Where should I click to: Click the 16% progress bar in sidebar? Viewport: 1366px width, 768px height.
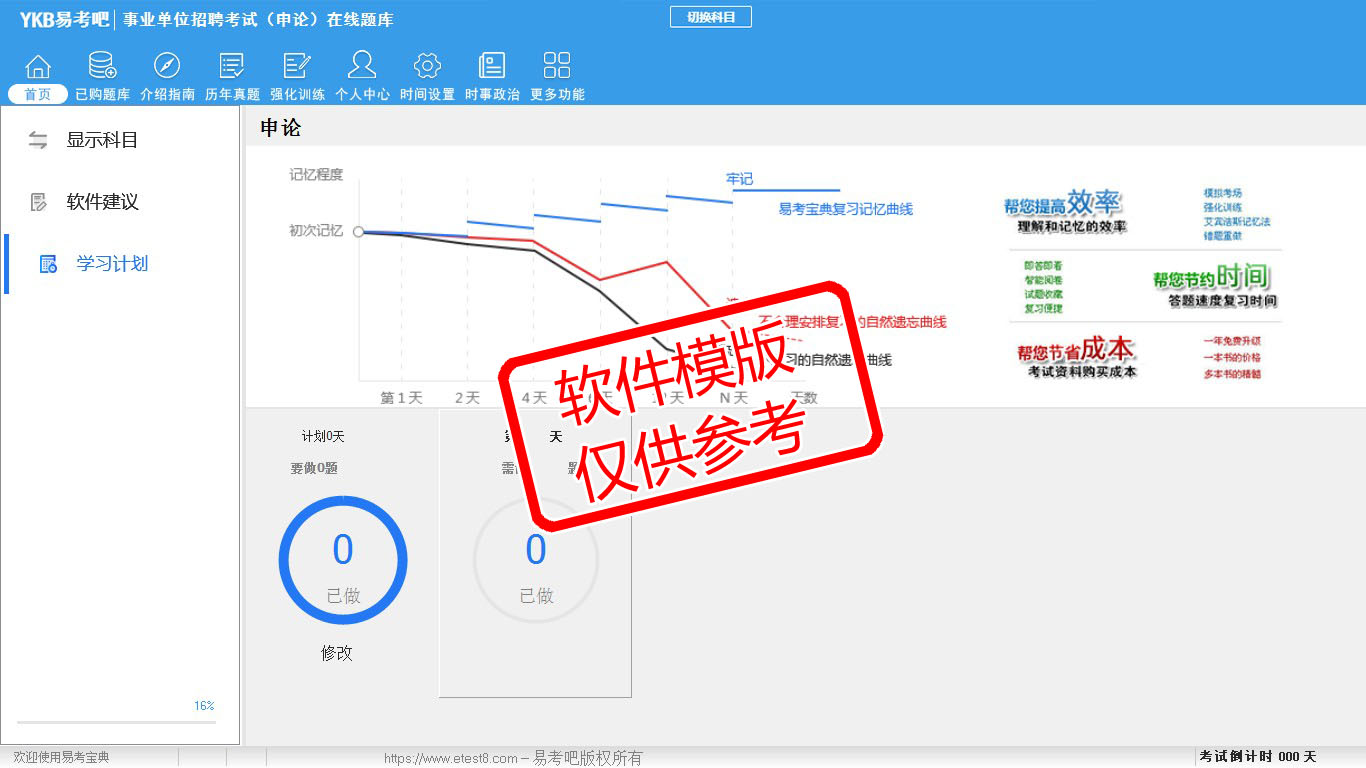[x=116, y=721]
